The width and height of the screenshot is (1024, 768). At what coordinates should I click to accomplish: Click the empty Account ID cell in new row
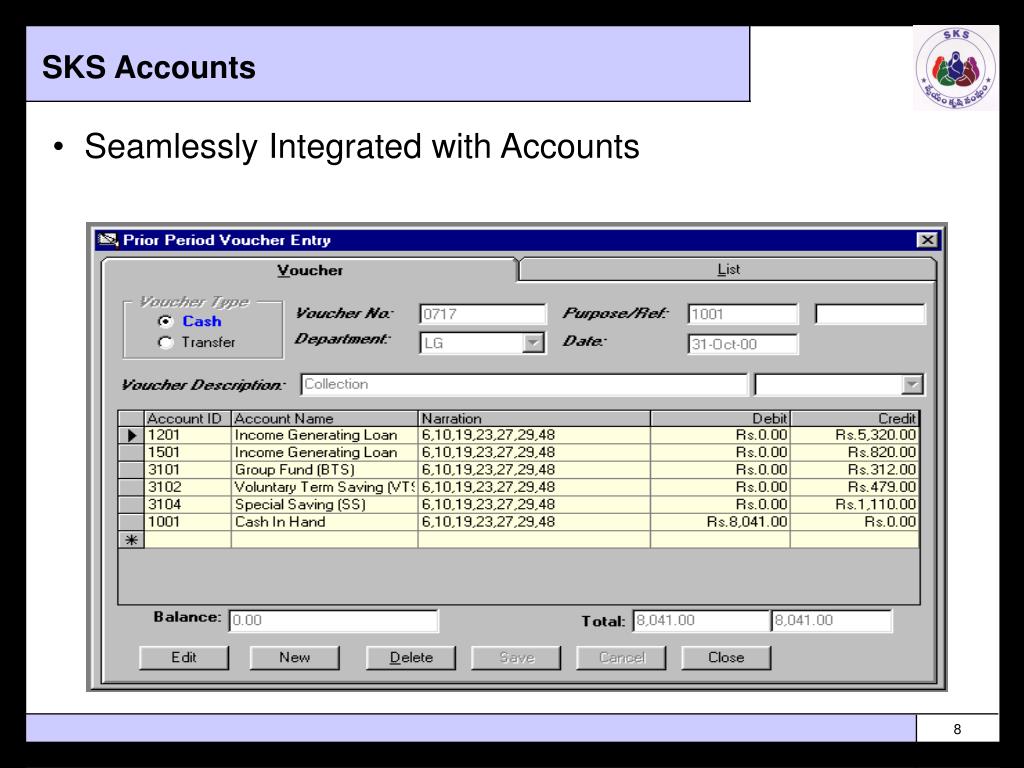pos(187,539)
